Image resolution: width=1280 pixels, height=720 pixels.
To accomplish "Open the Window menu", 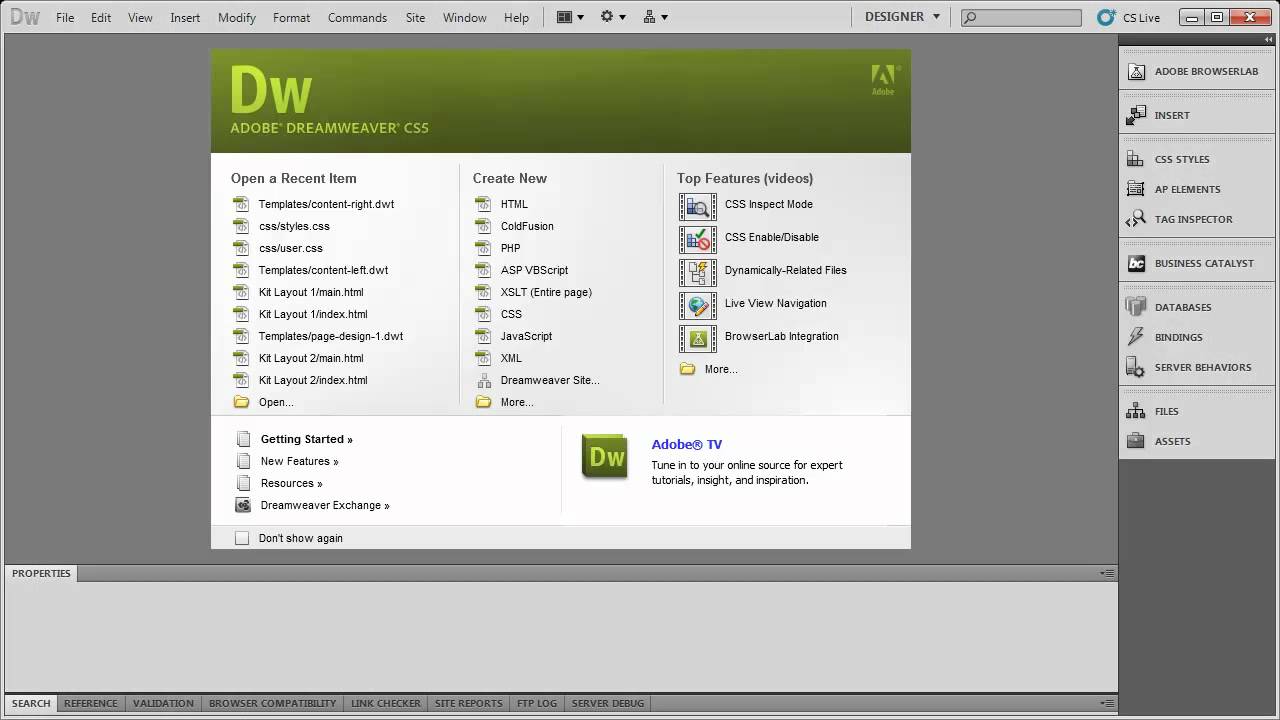I will click(x=464, y=17).
